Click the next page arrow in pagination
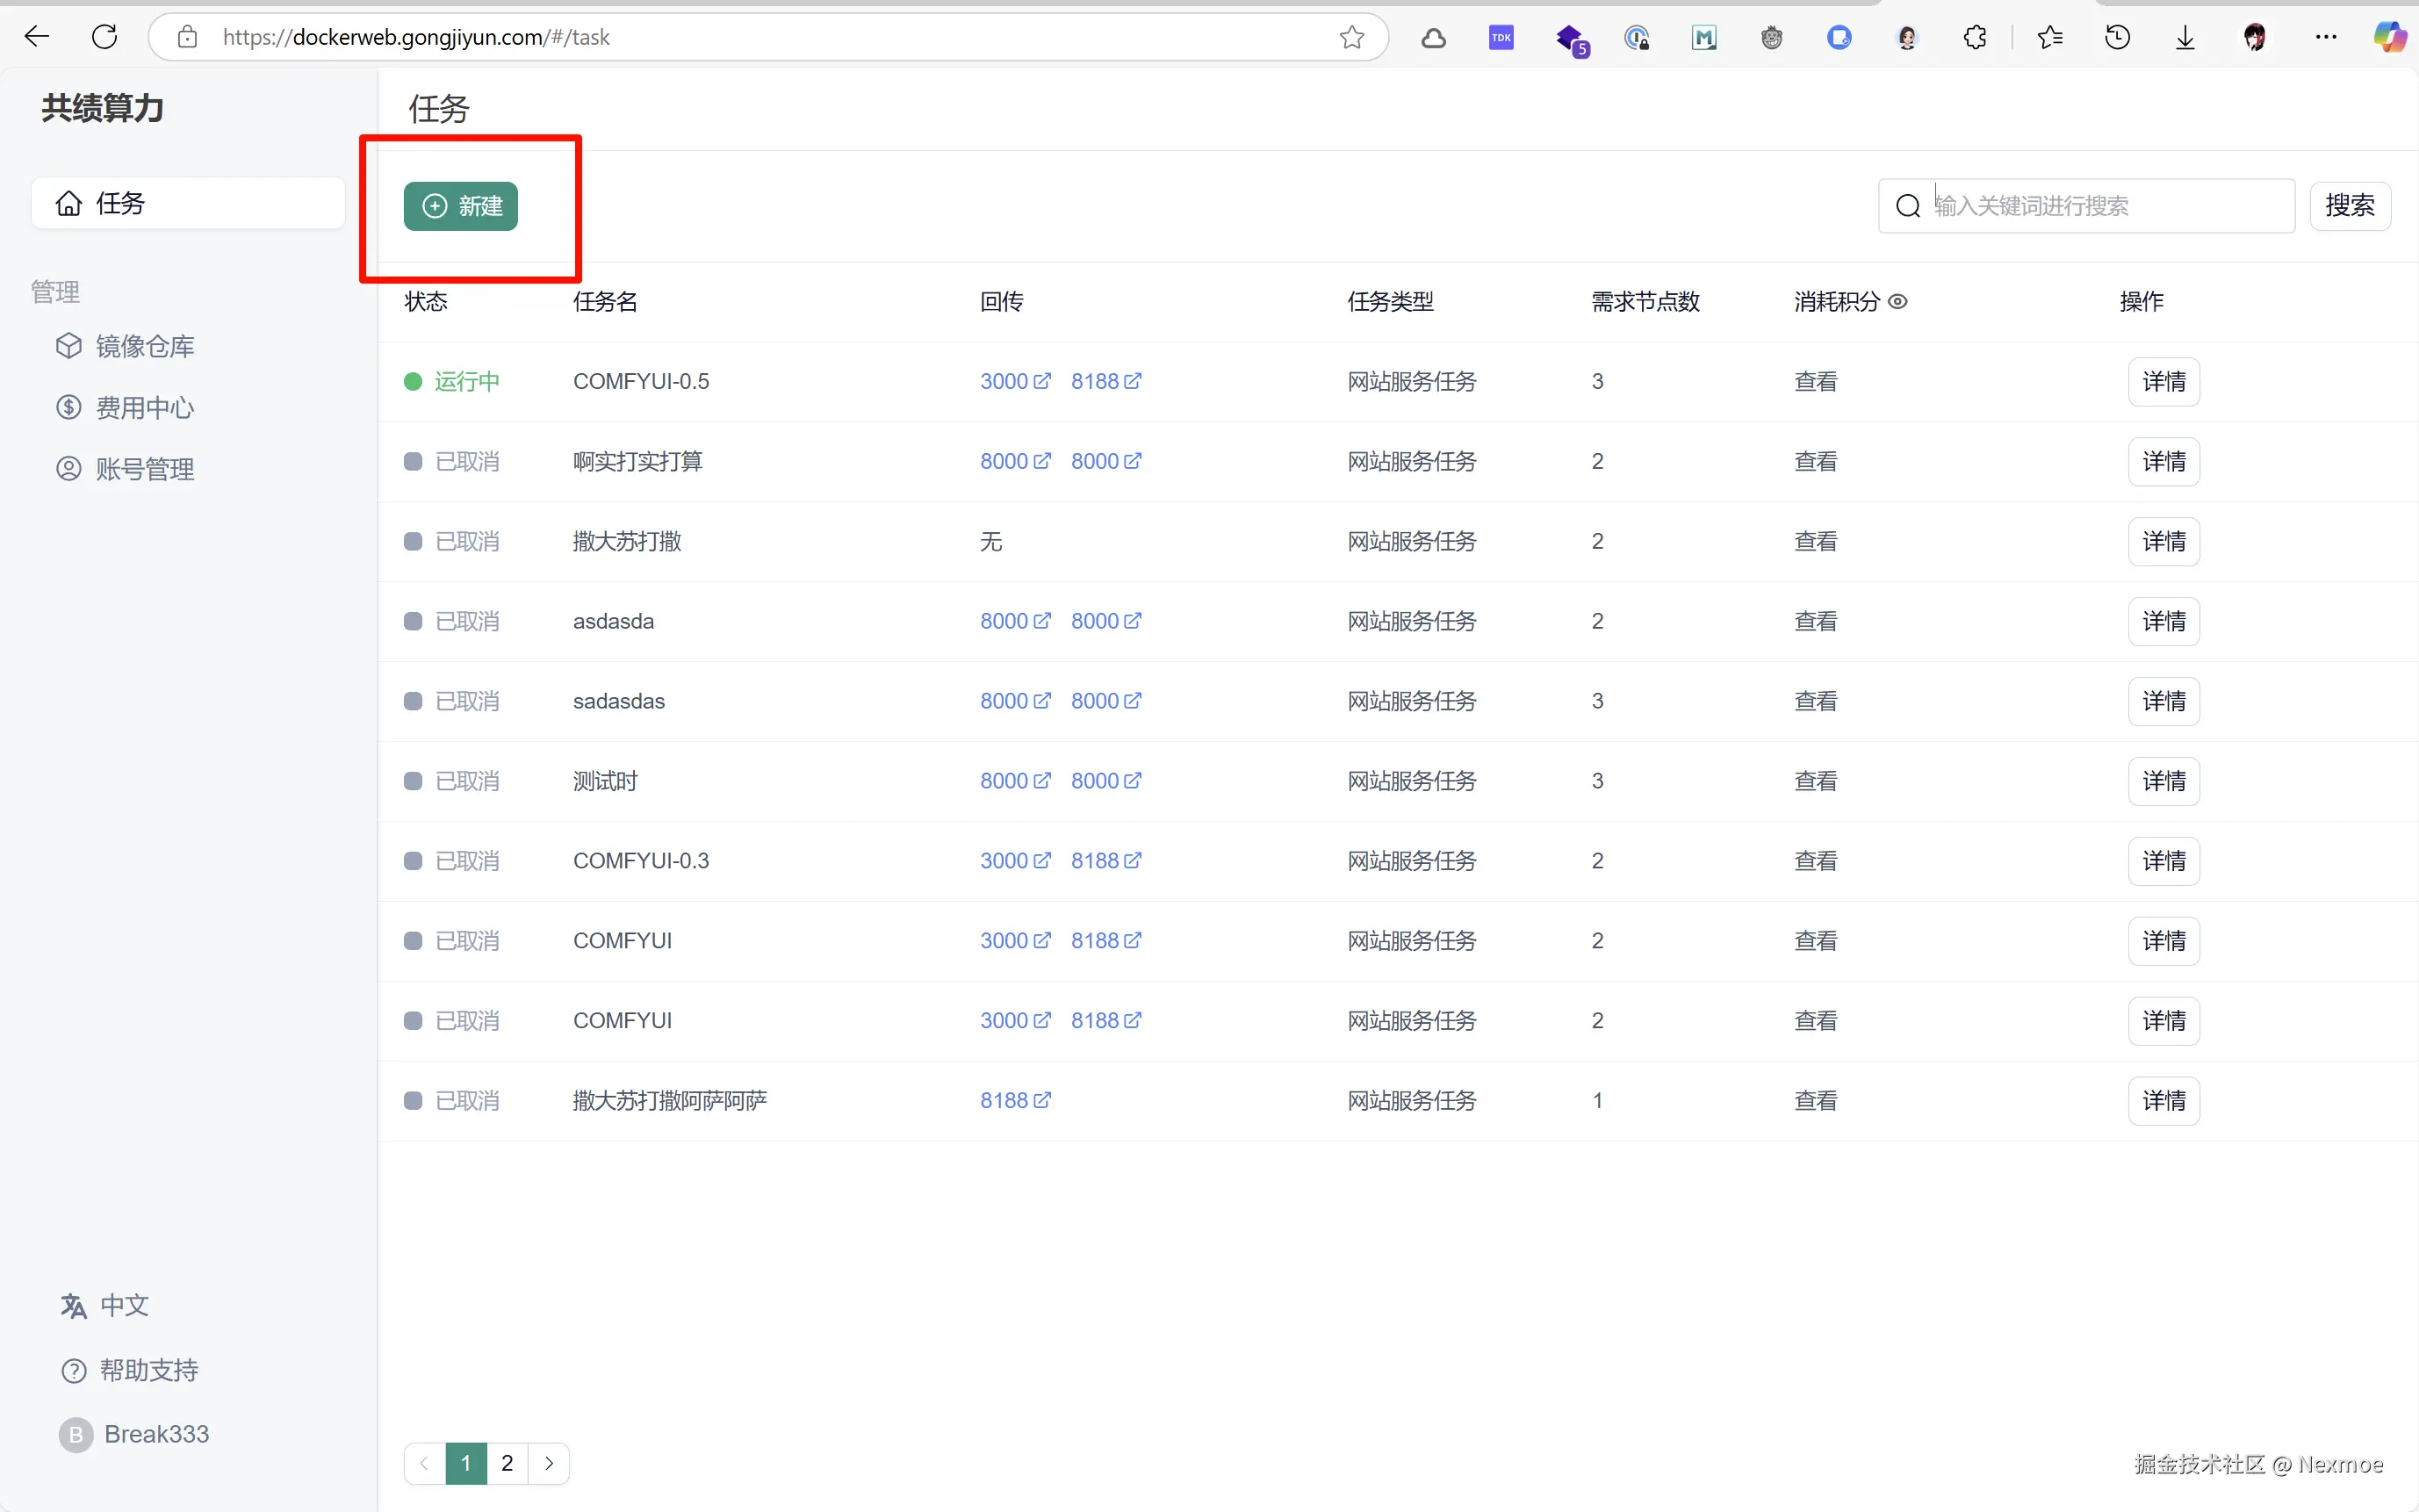This screenshot has height=1512, width=2419. point(549,1463)
